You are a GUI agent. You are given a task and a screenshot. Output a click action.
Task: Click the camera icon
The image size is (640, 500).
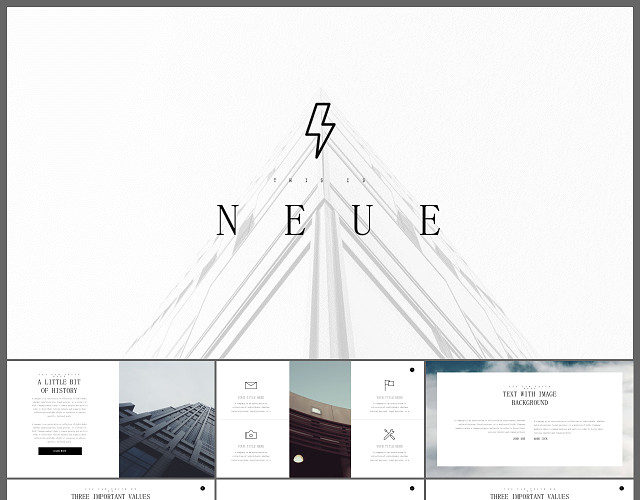point(251,434)
